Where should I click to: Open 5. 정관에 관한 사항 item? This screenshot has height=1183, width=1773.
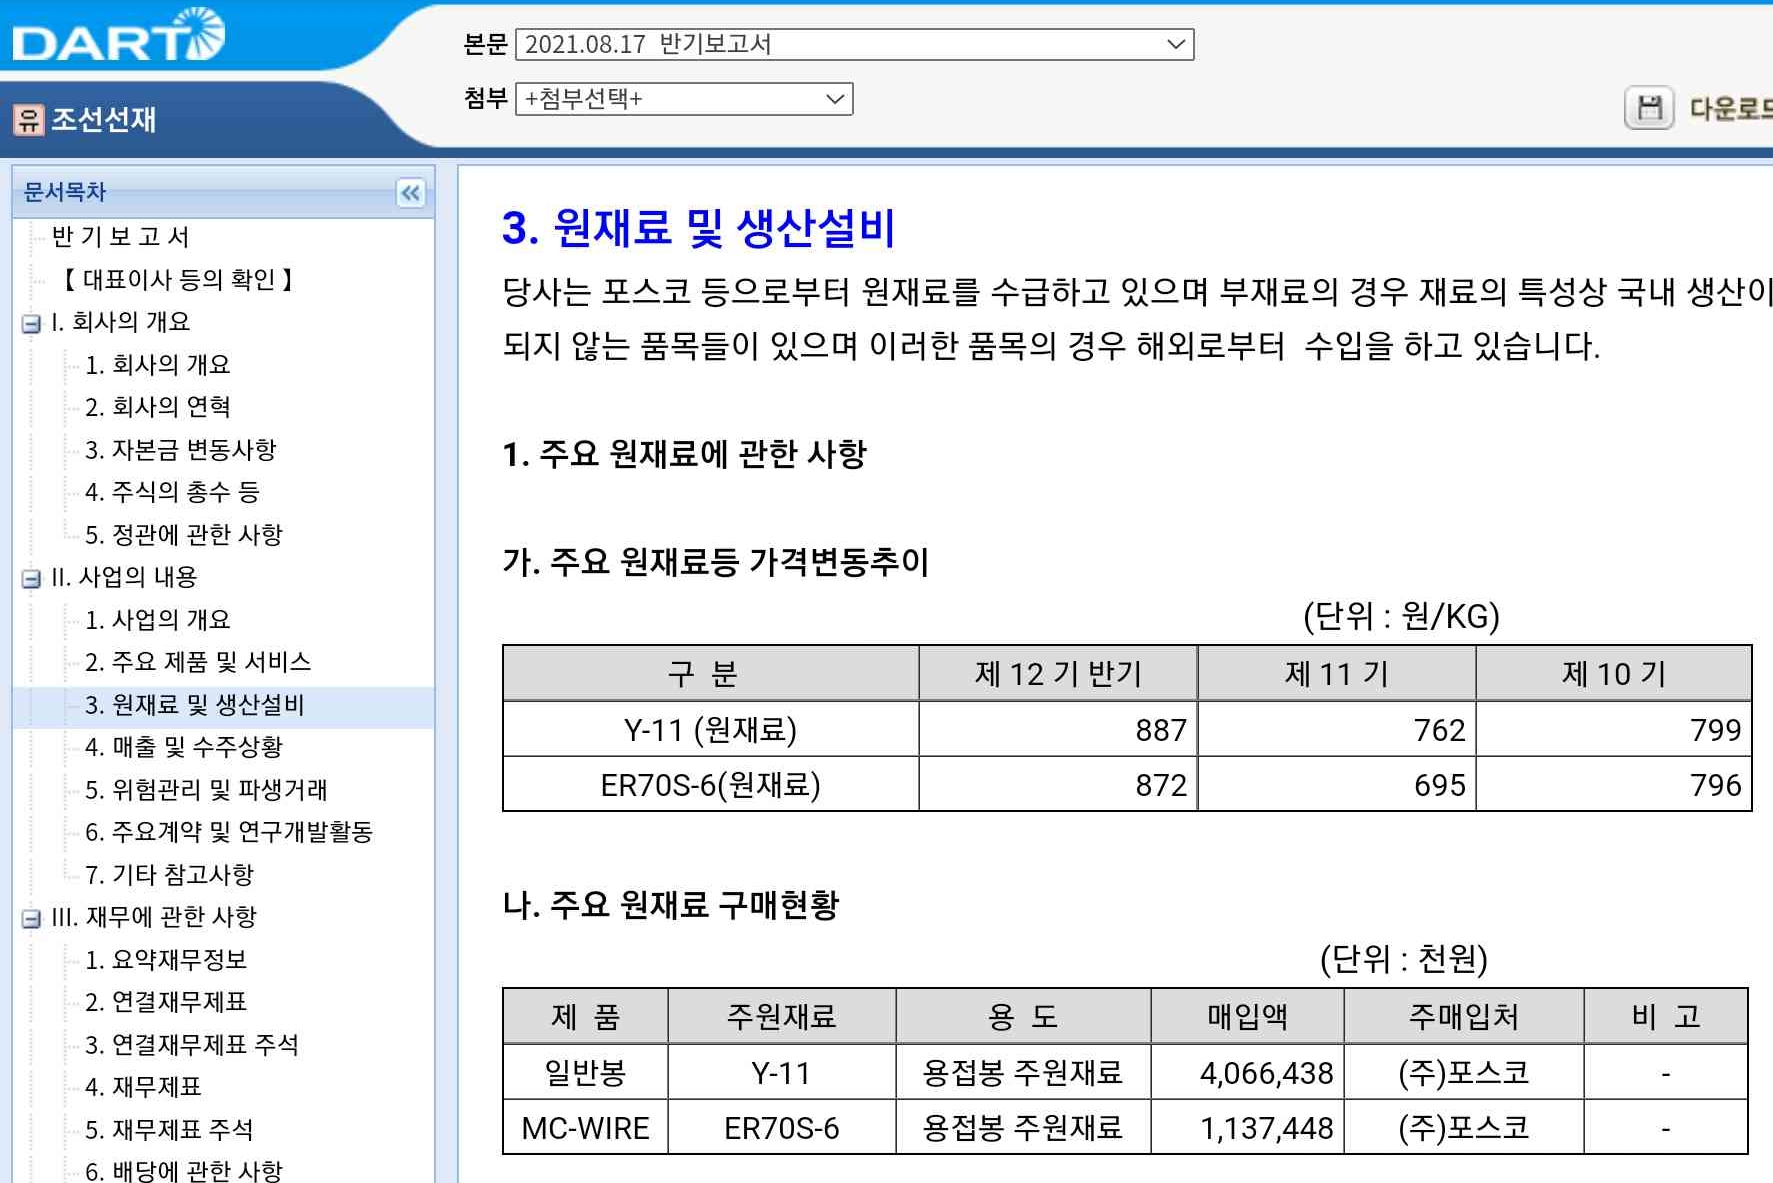coord(183,534)
